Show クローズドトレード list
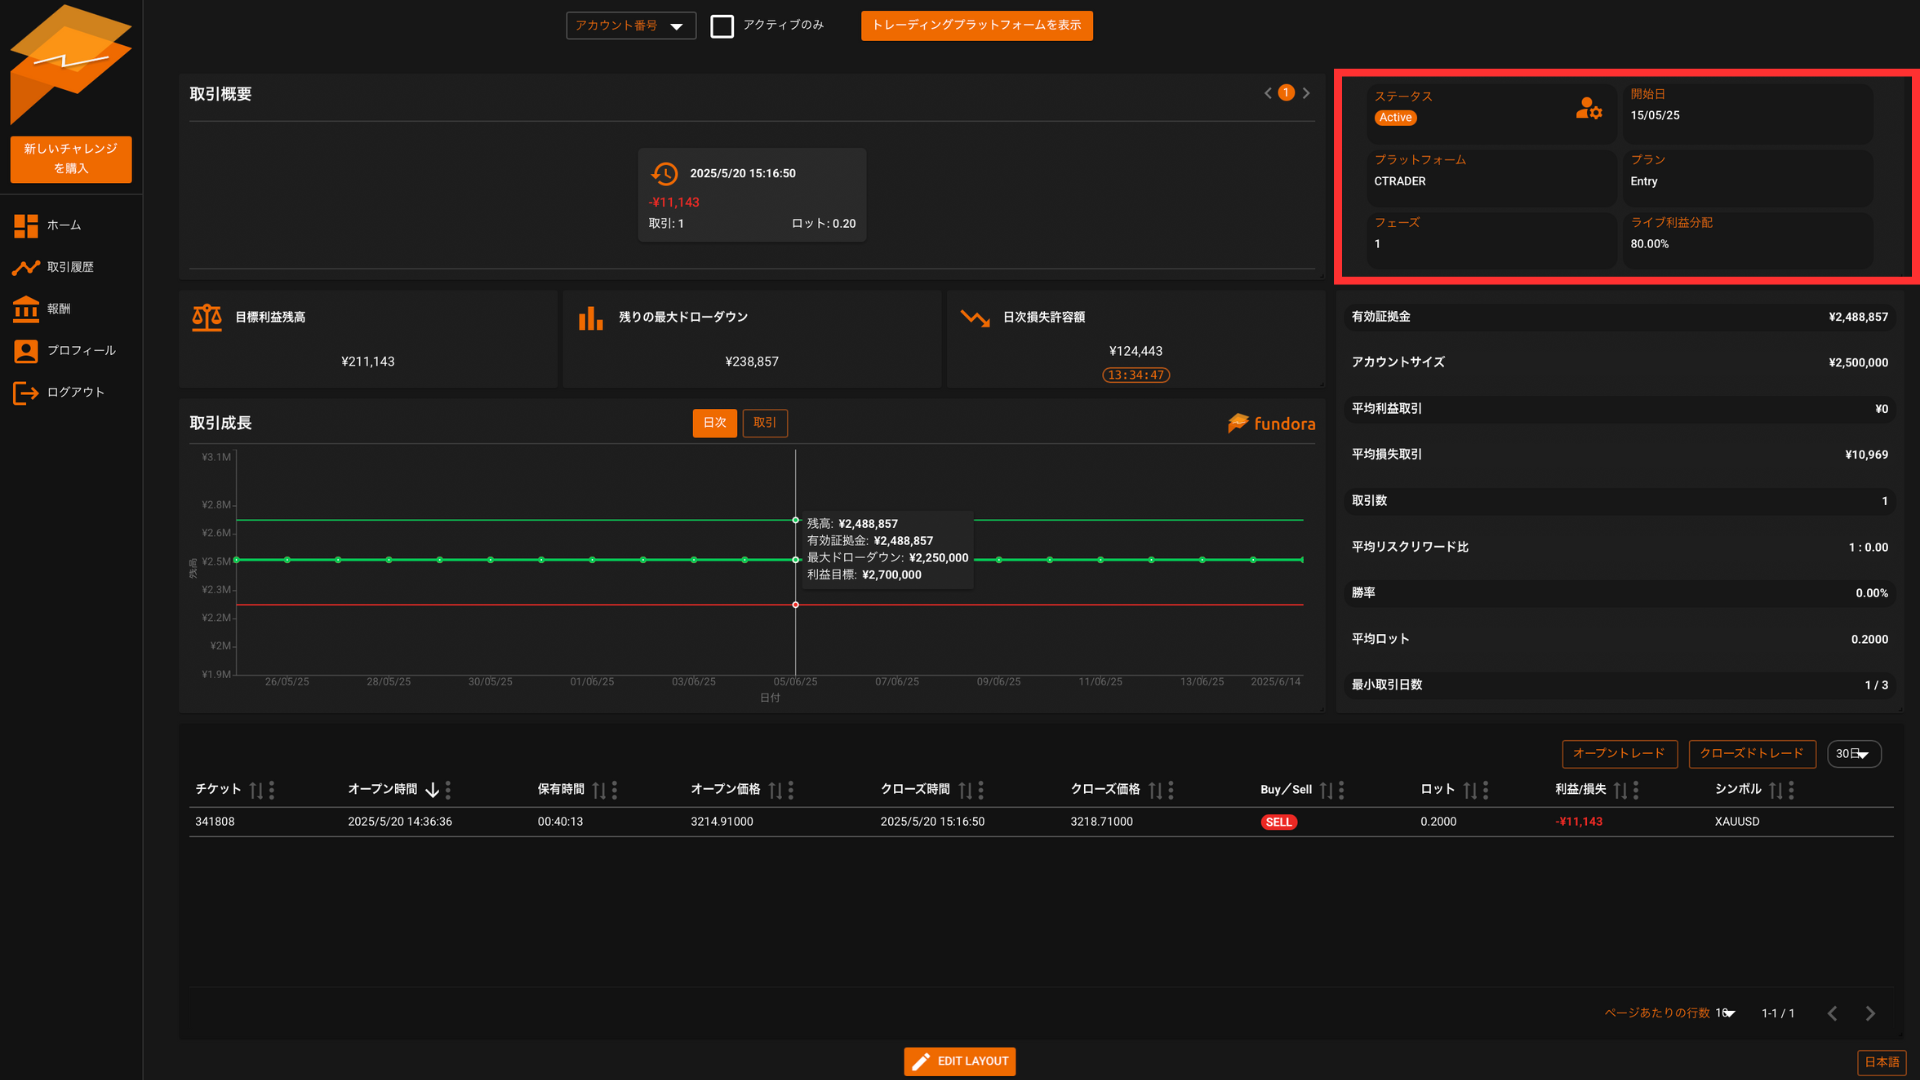 click(x=1752, y=754)
